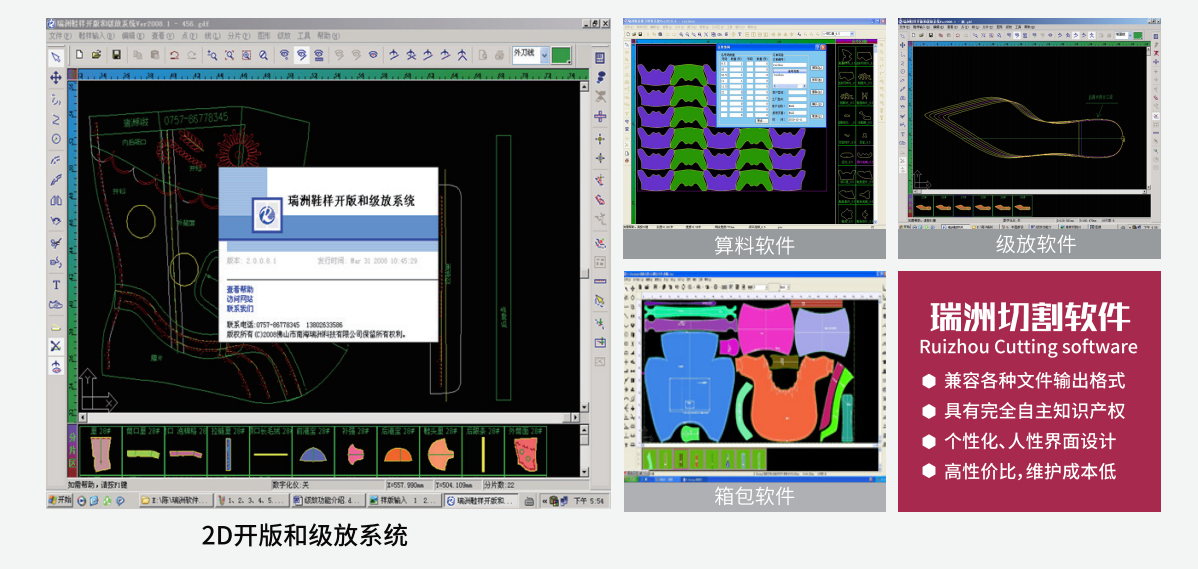
Task: Click the 访问网站 link in about dialog
Action: 240,299
